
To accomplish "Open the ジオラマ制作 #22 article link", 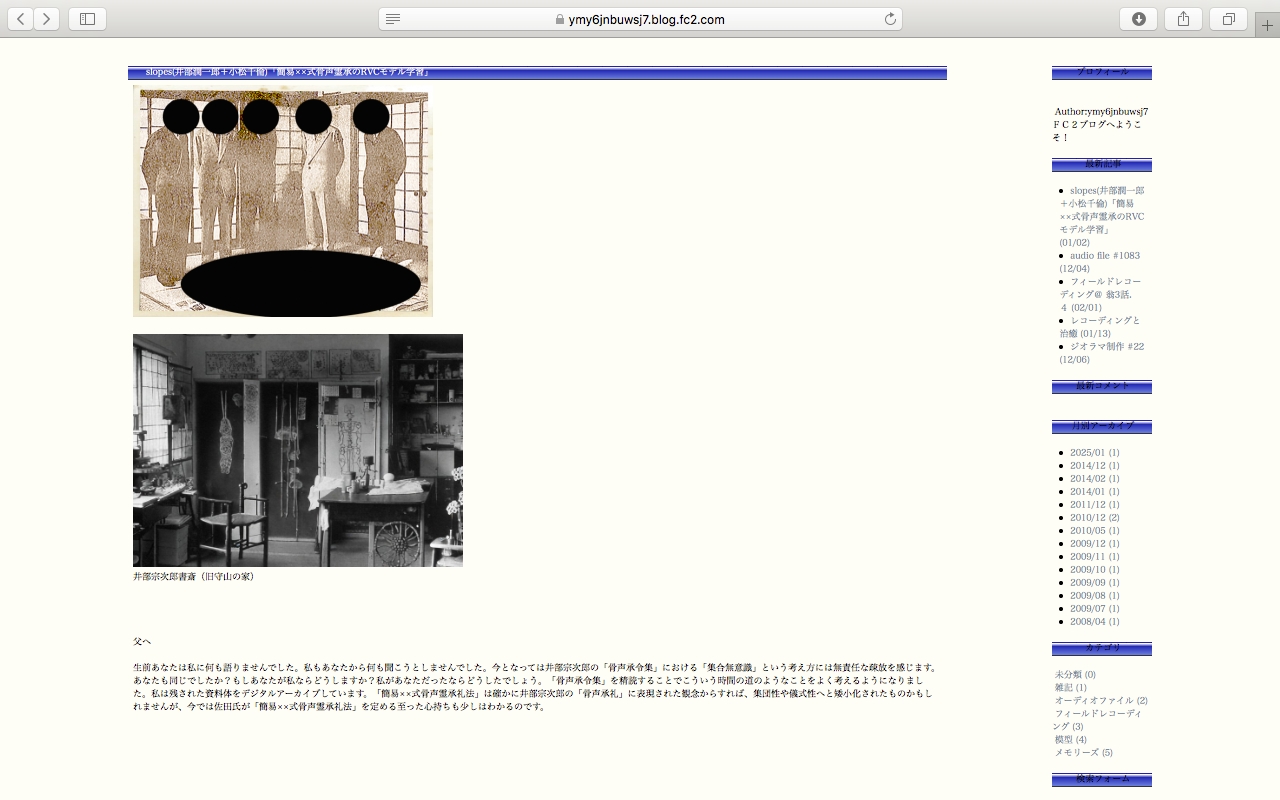I will point(1106,347).
